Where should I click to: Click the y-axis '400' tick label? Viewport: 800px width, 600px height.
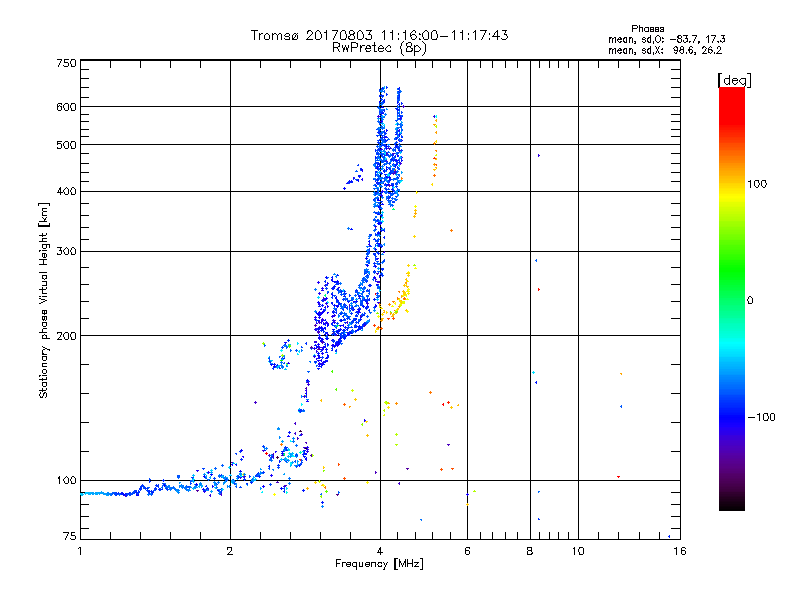point(66,192)
